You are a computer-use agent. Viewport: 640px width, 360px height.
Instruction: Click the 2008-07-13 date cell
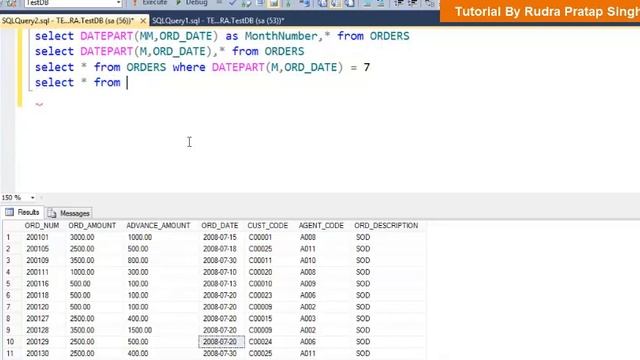pyautogui.click(x=220, y=284)
